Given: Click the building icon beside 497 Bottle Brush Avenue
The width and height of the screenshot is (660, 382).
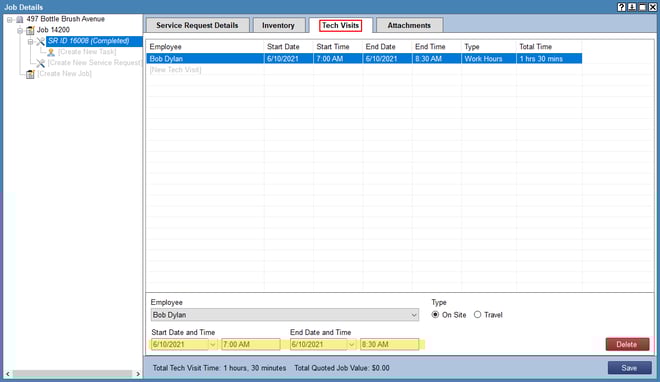Looking at the screenshot, I should [x=19, y=19].
